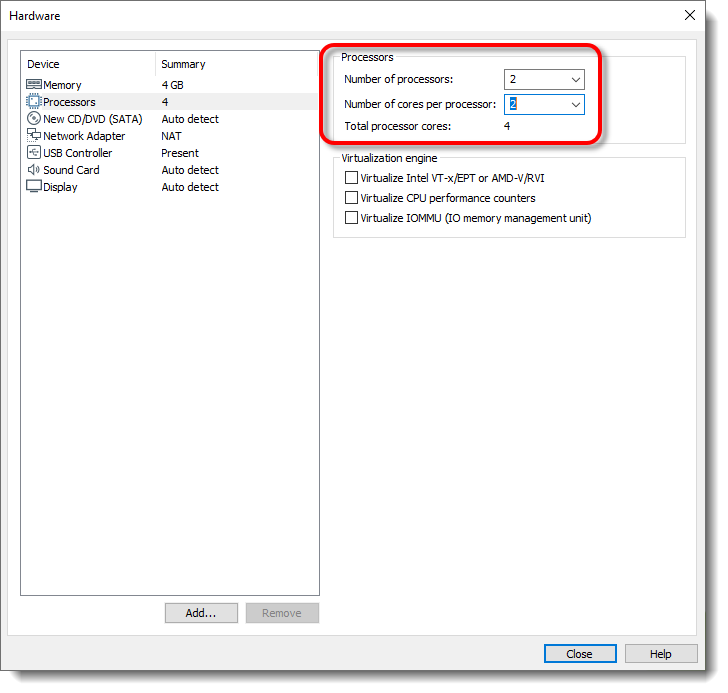This screenshot has width=728, height=693.
Task: Close the Hardware dialog with X
Action: point(690,15)
